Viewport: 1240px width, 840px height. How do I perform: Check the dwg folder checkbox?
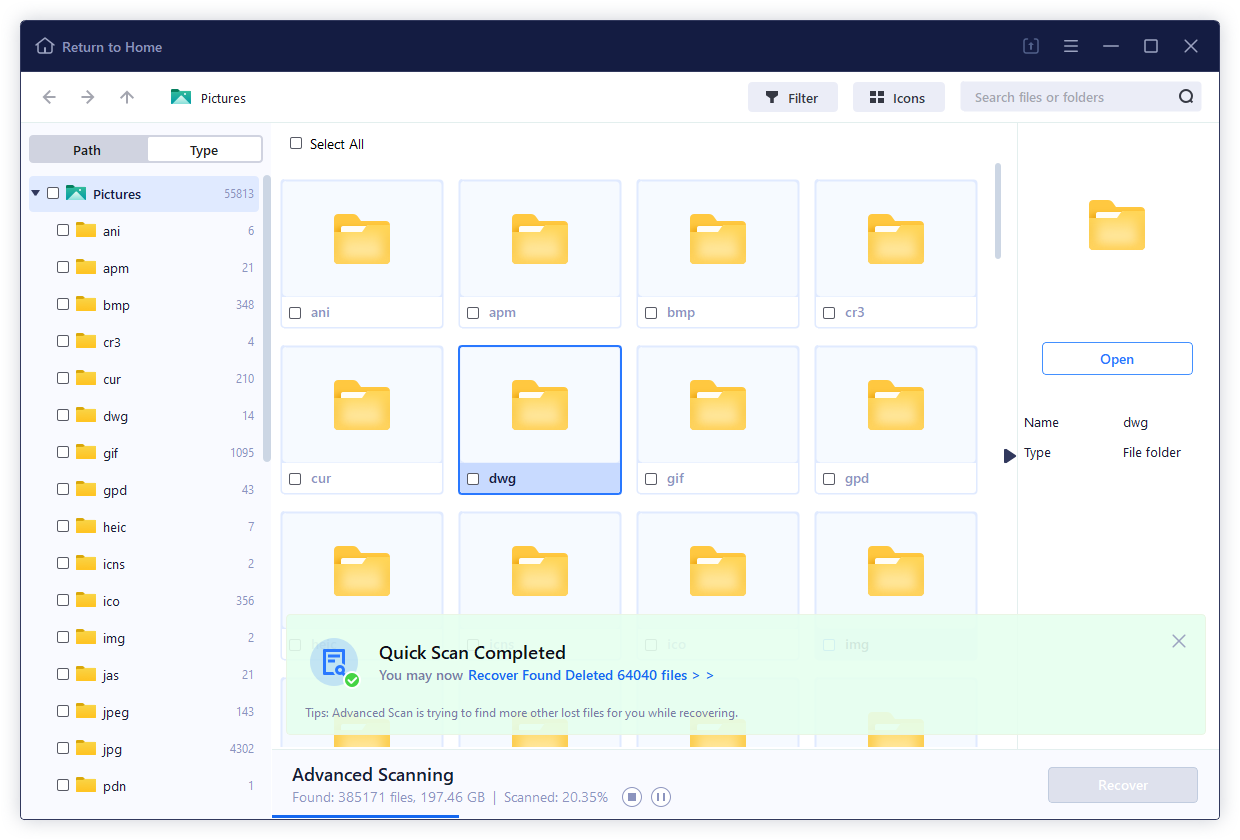click(473, 478)
